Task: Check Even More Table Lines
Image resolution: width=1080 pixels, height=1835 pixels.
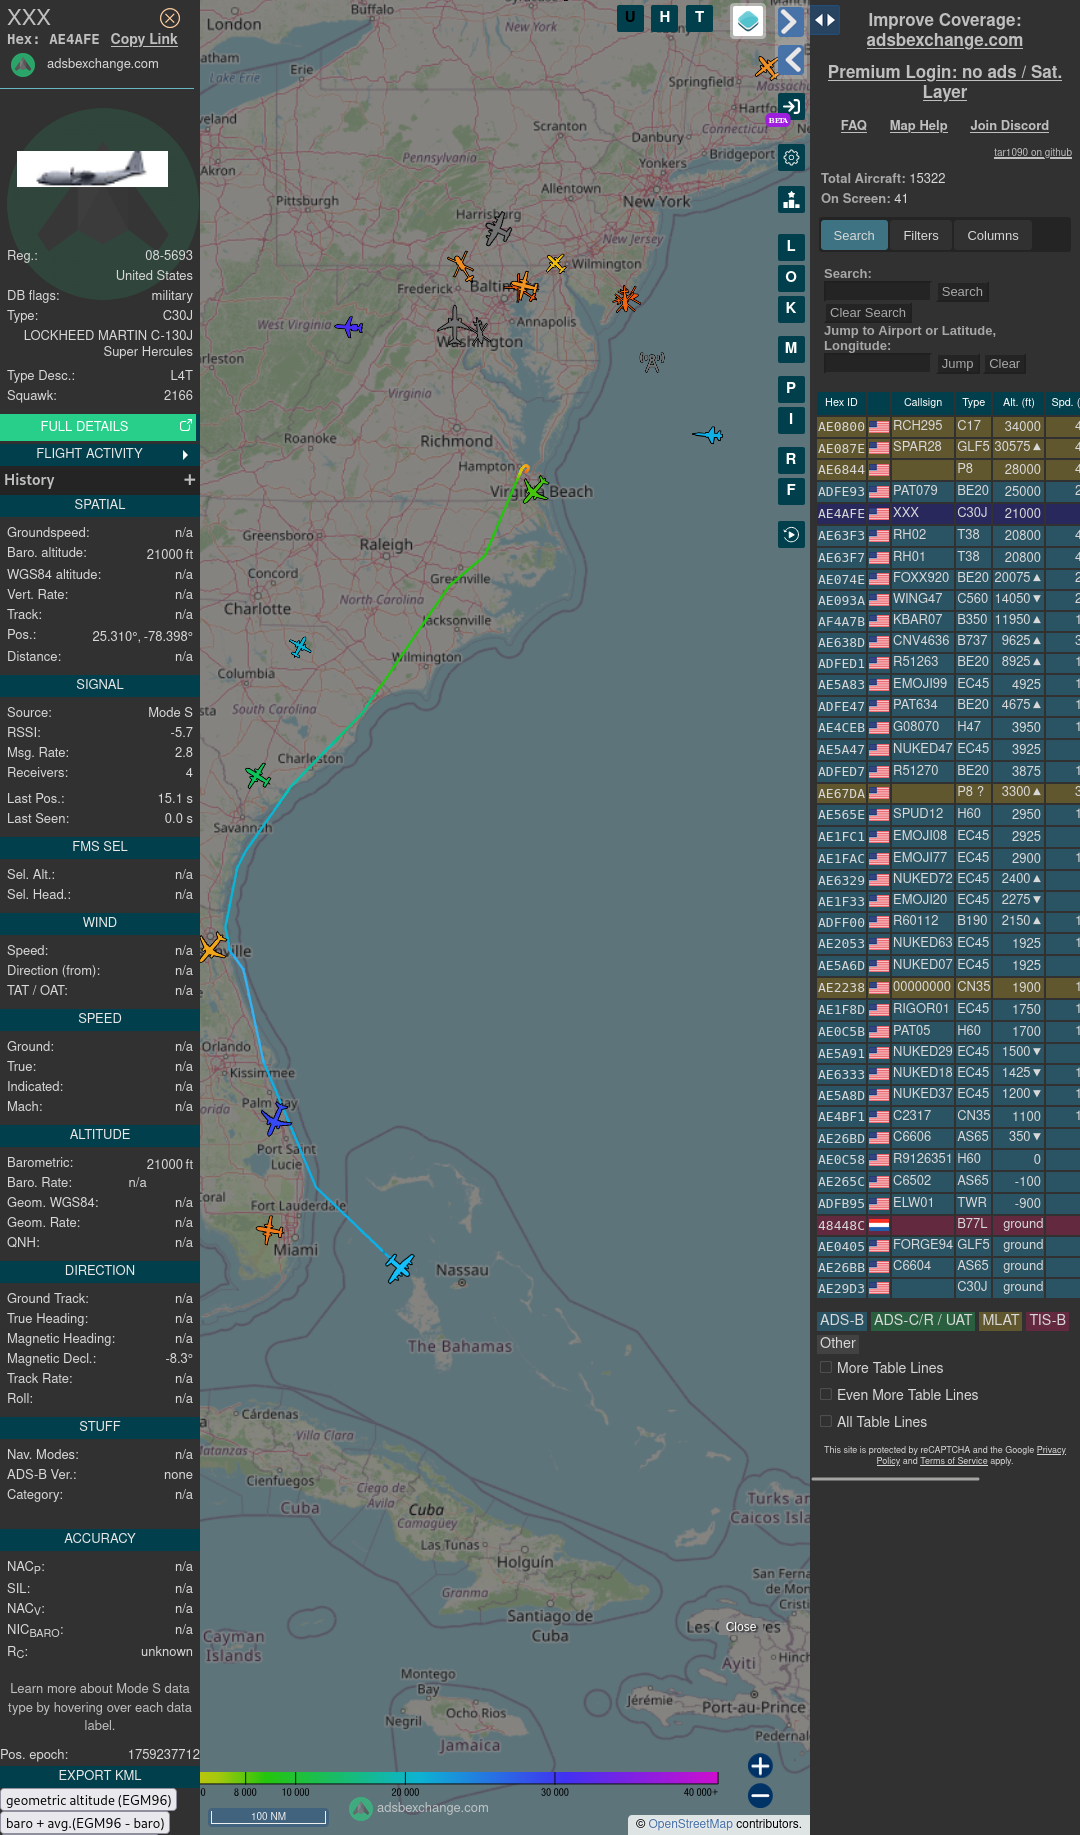Action: click(826, 1394)
